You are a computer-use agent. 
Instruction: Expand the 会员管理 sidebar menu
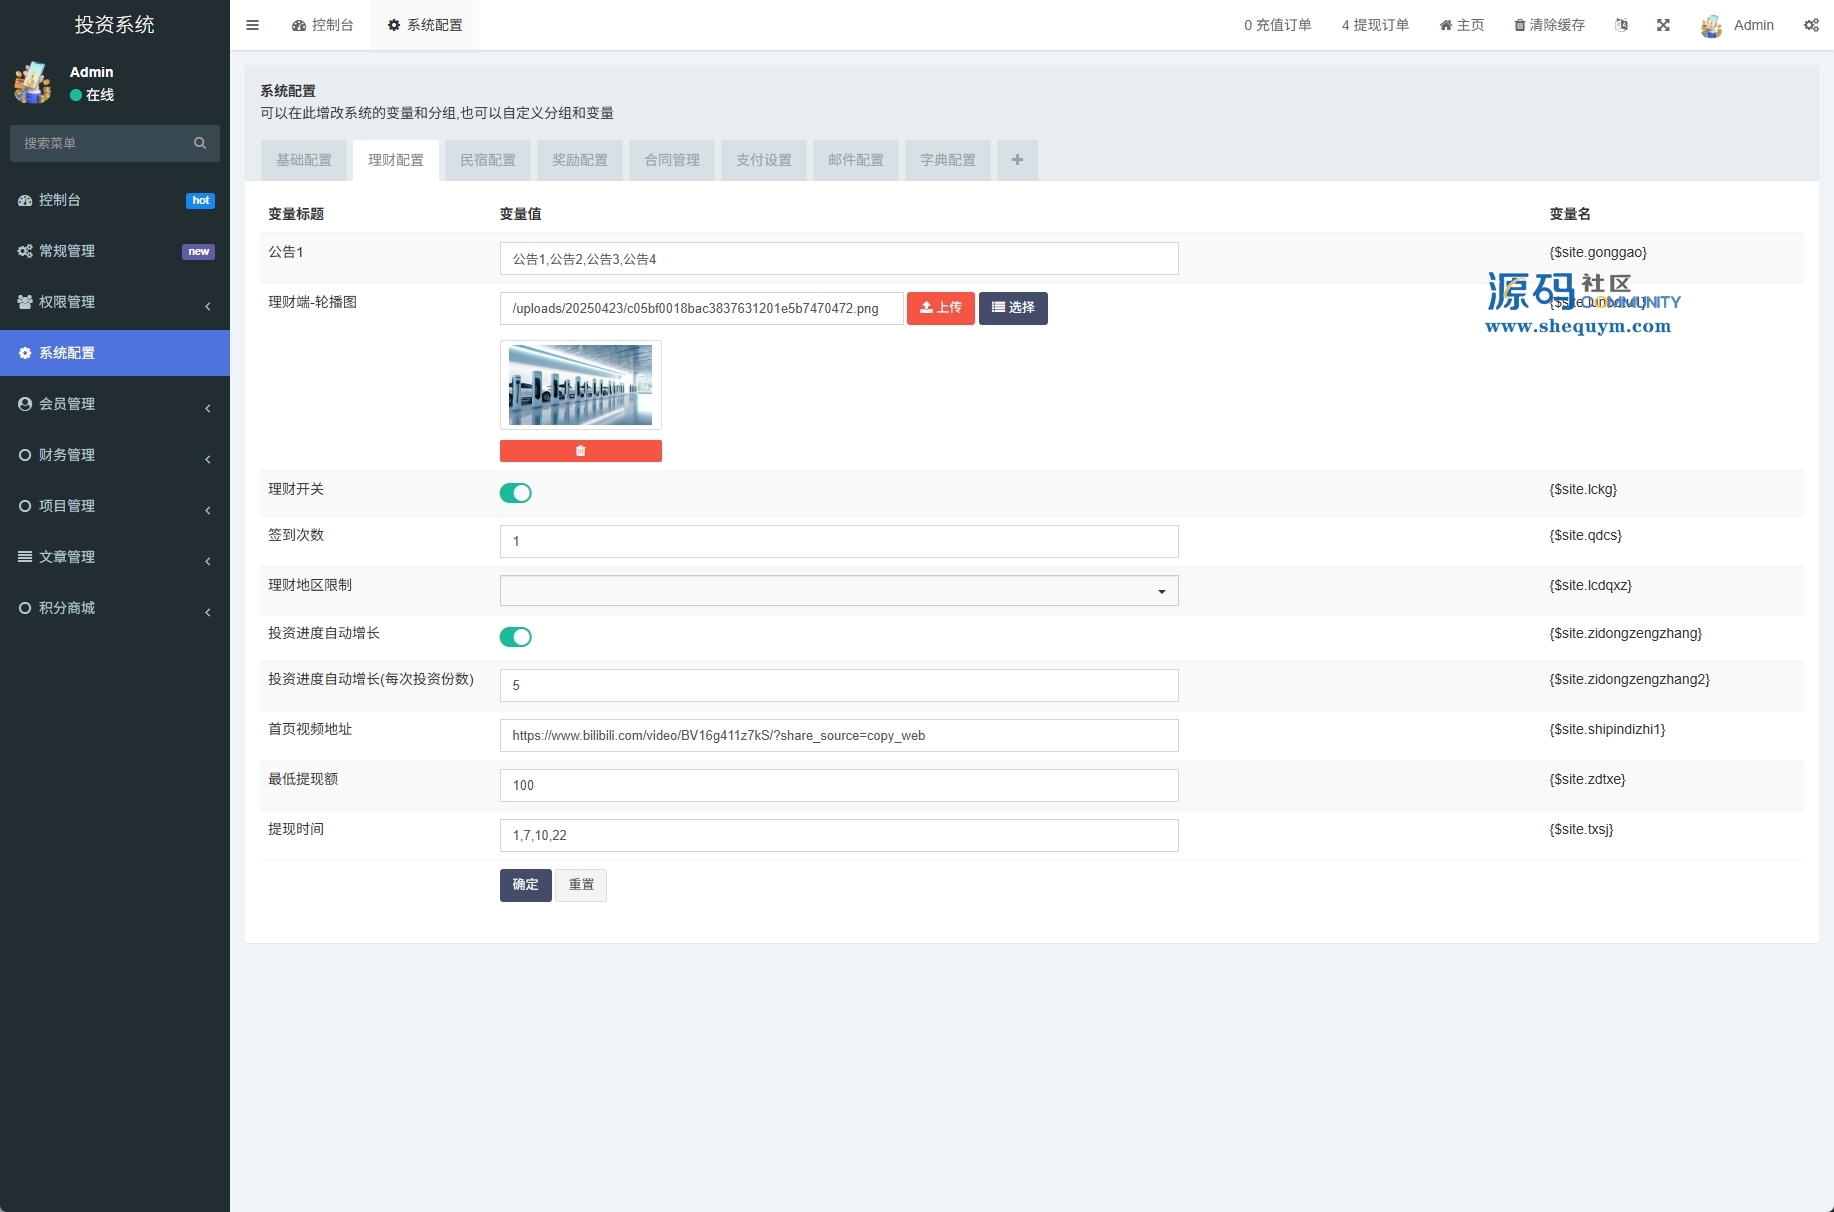click(114, 404)
